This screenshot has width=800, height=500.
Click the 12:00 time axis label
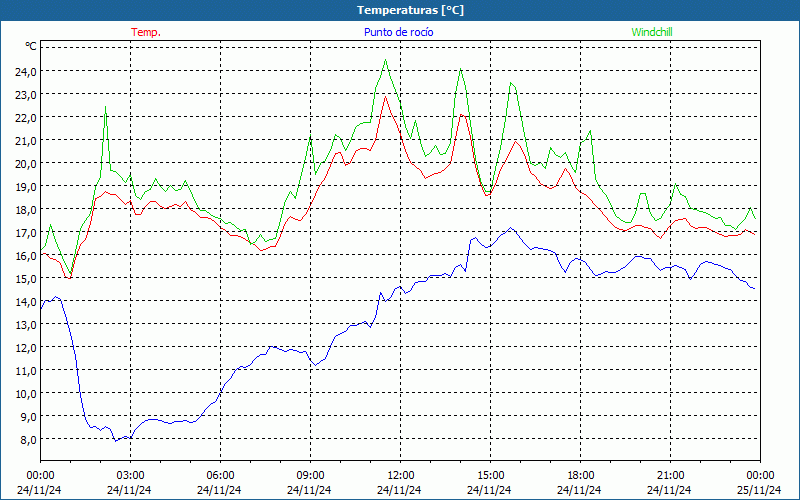click(x=401, y=476)
